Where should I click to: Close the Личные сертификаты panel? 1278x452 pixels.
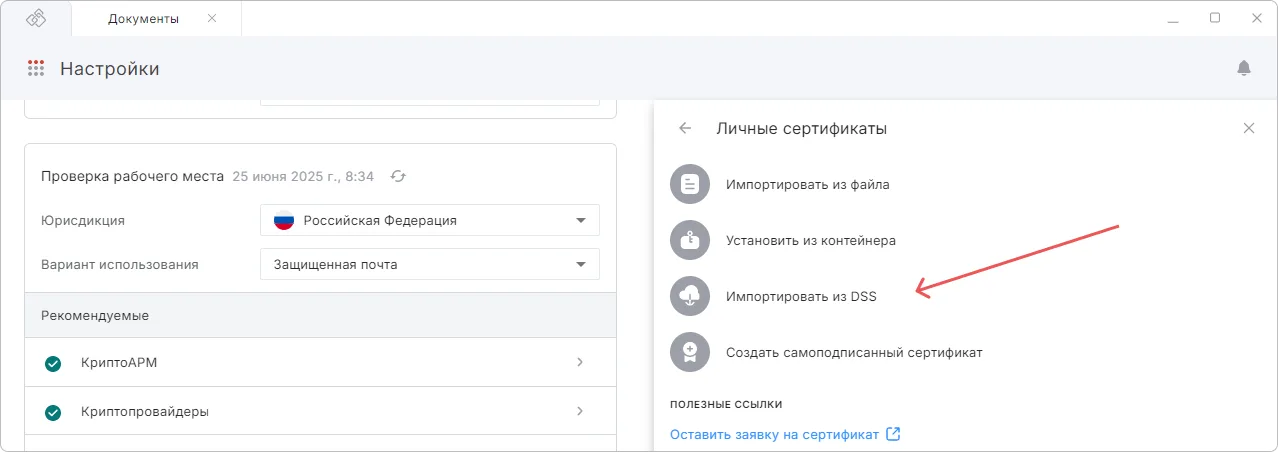point(1248,128)
